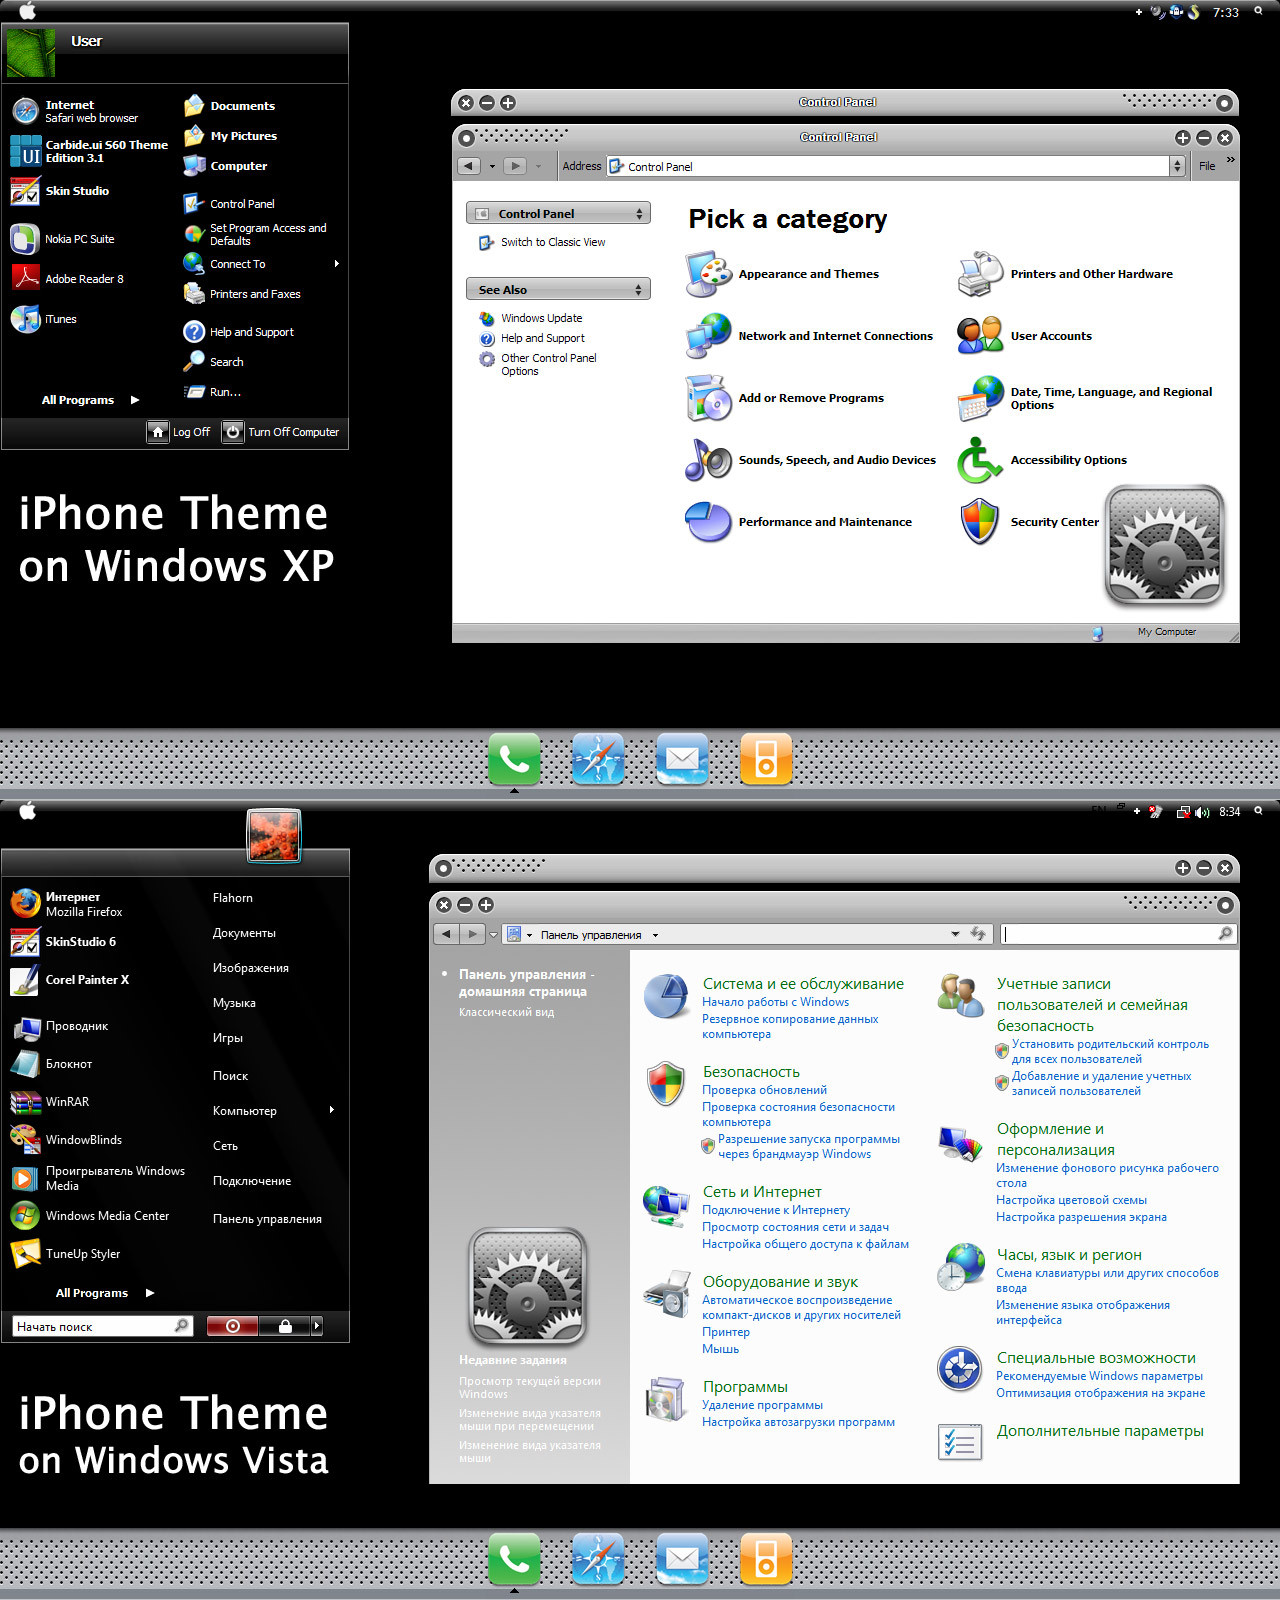1280x1600 pixels.
Task: Open Настройка цветовой схемы
Action: (x=1071, y=1200)
